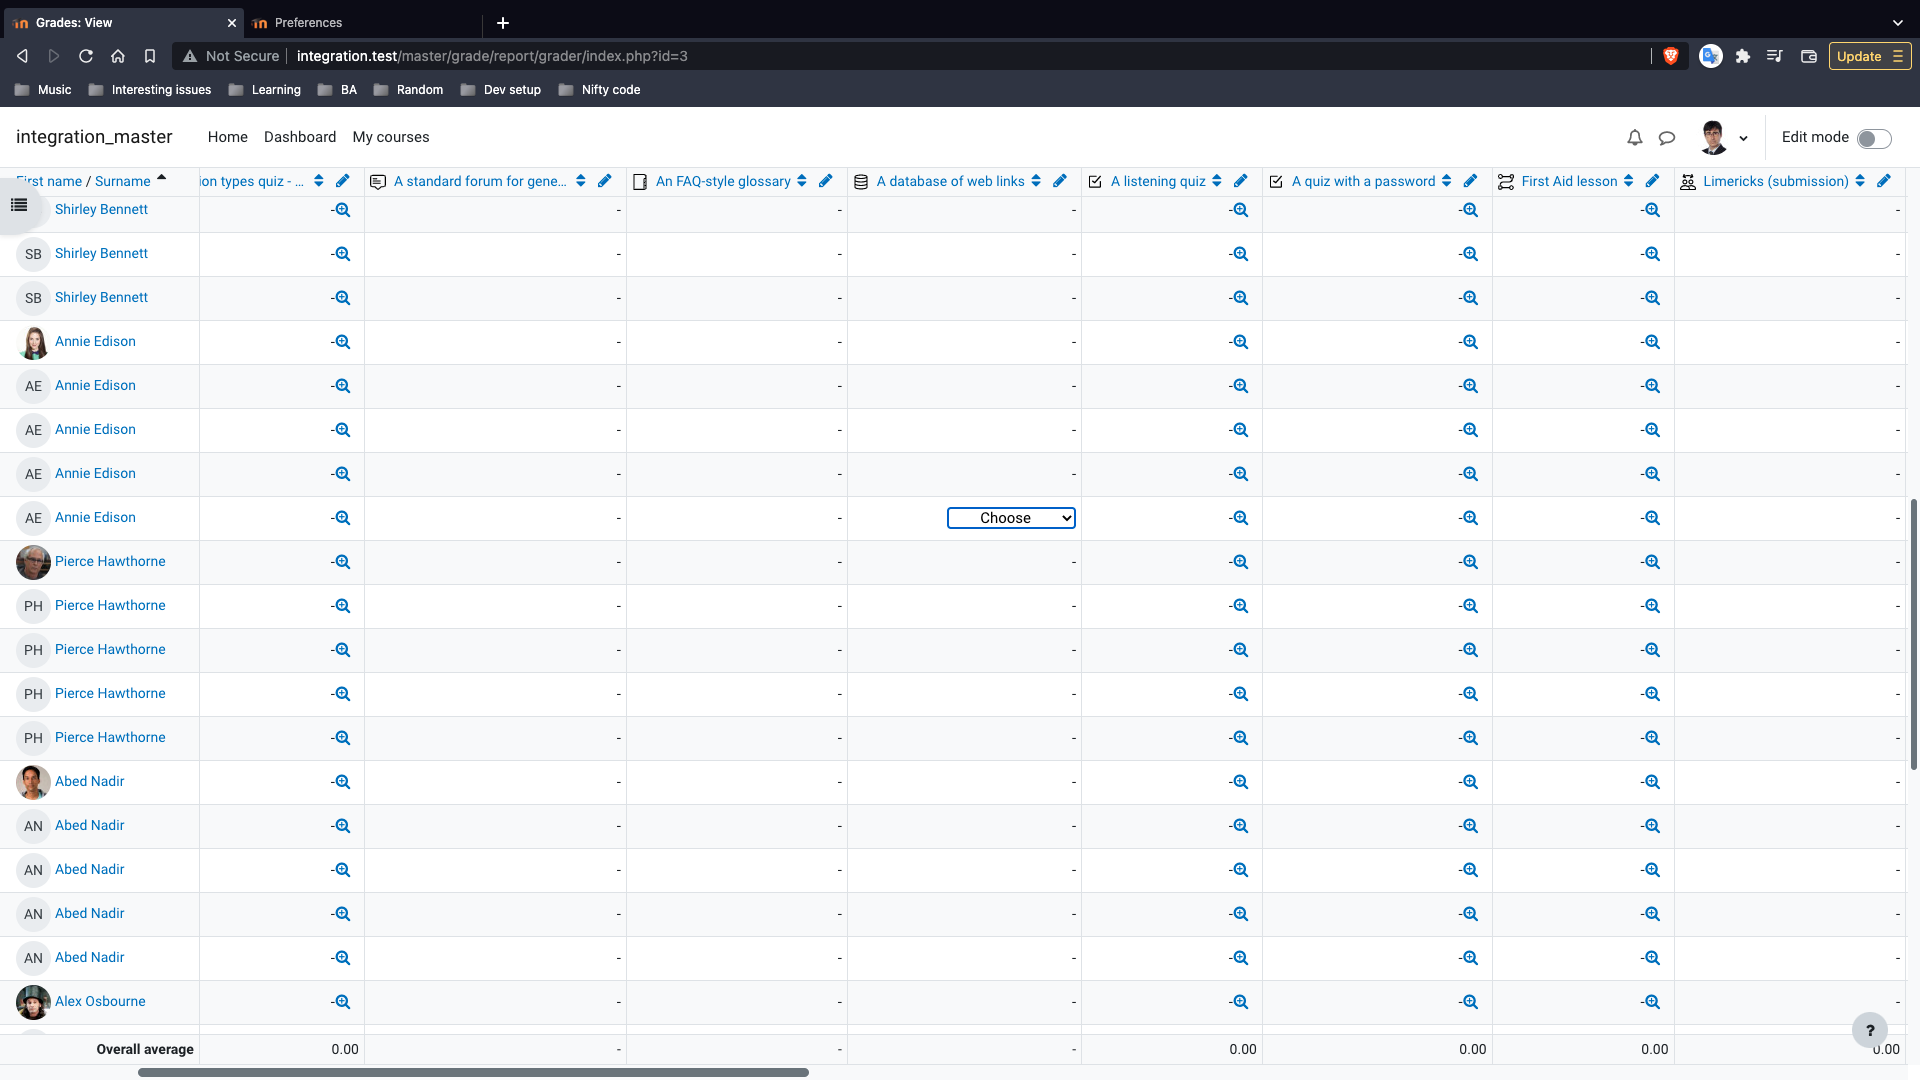
Task: Open the user menu dropdown arrow
Action: point(1743,139)
